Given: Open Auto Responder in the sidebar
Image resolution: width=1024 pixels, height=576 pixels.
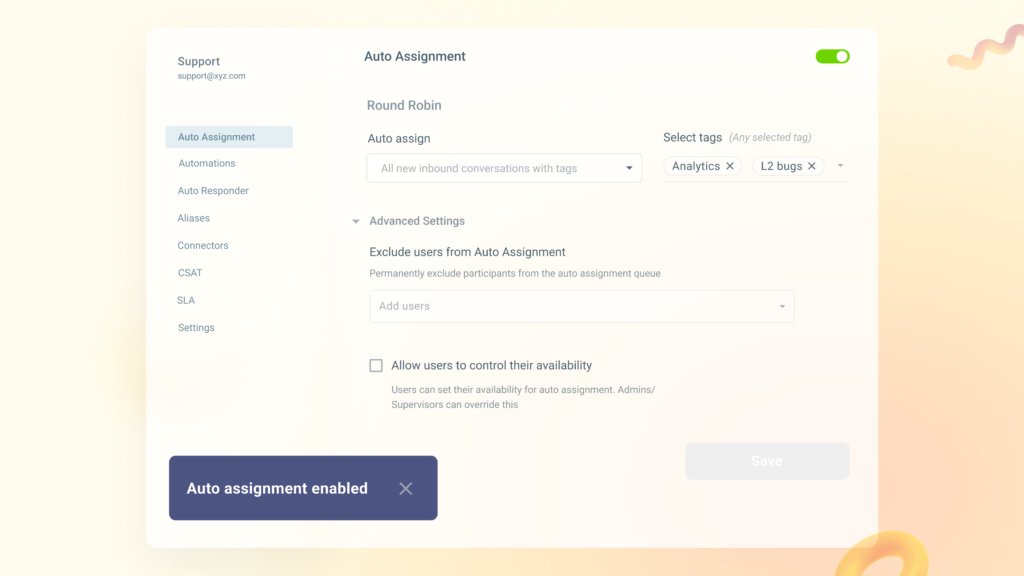Looking at the screenshot, I should click(x=213, y=191).
